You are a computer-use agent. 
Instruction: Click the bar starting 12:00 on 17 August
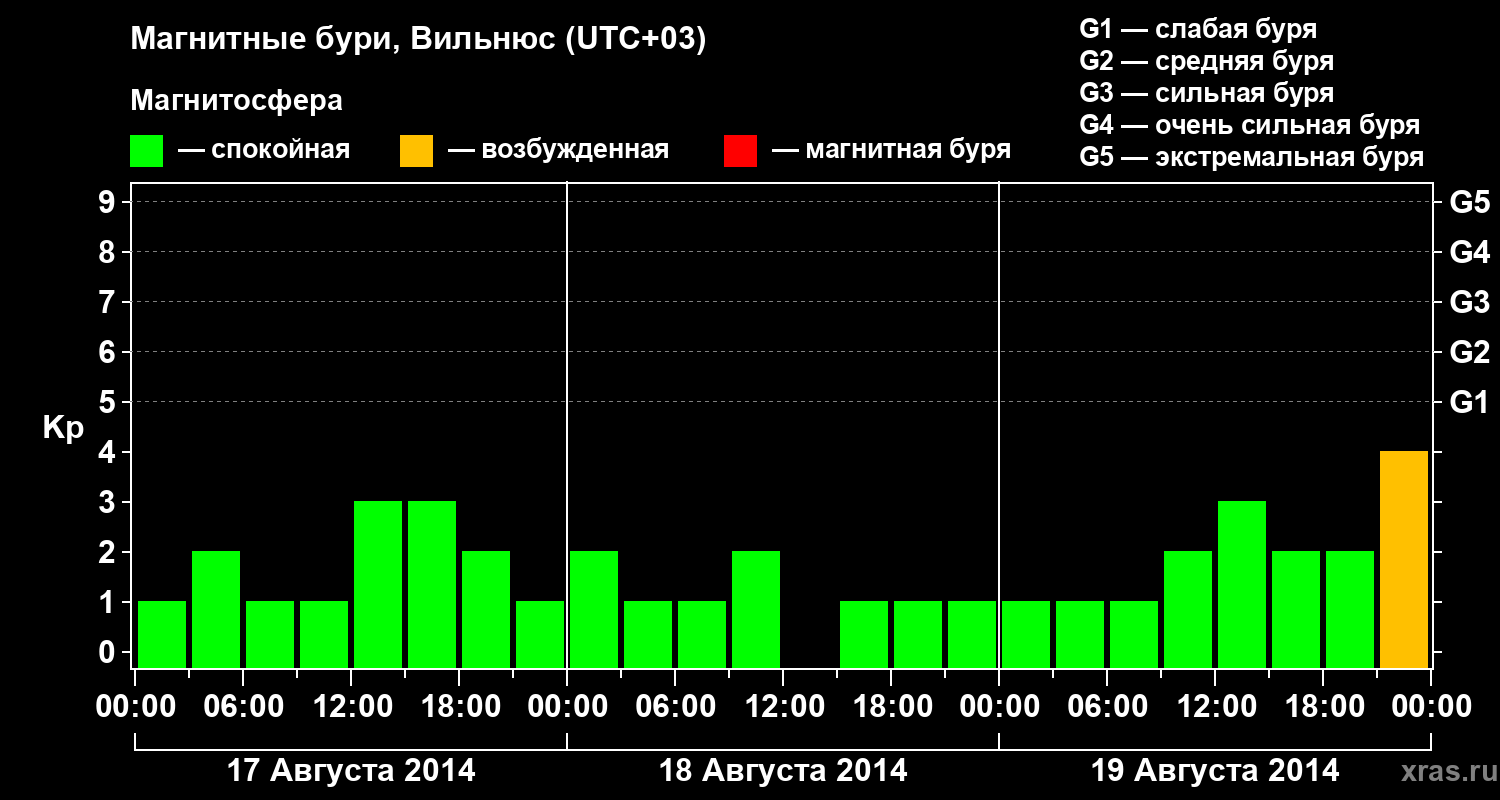click(x=378, y=585)
